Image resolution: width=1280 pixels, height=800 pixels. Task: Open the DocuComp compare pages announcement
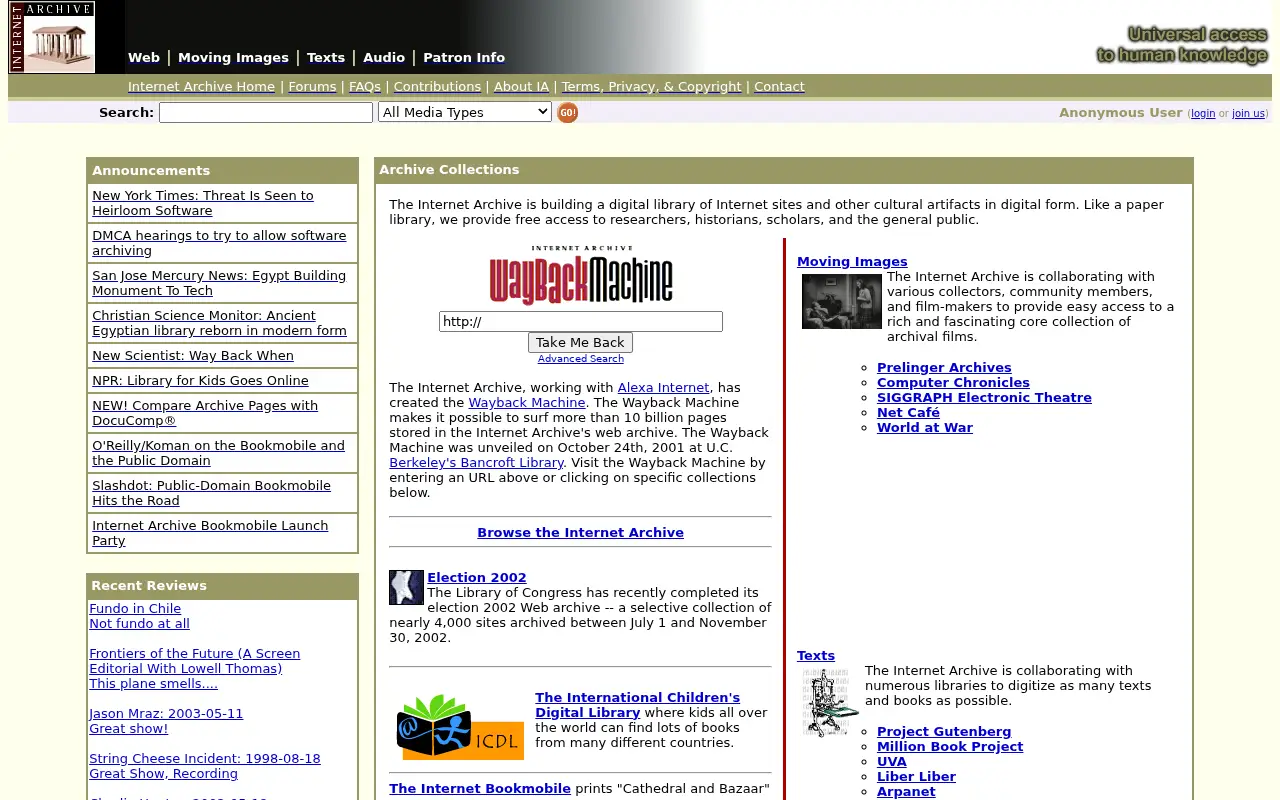click(x=205, y=413)
